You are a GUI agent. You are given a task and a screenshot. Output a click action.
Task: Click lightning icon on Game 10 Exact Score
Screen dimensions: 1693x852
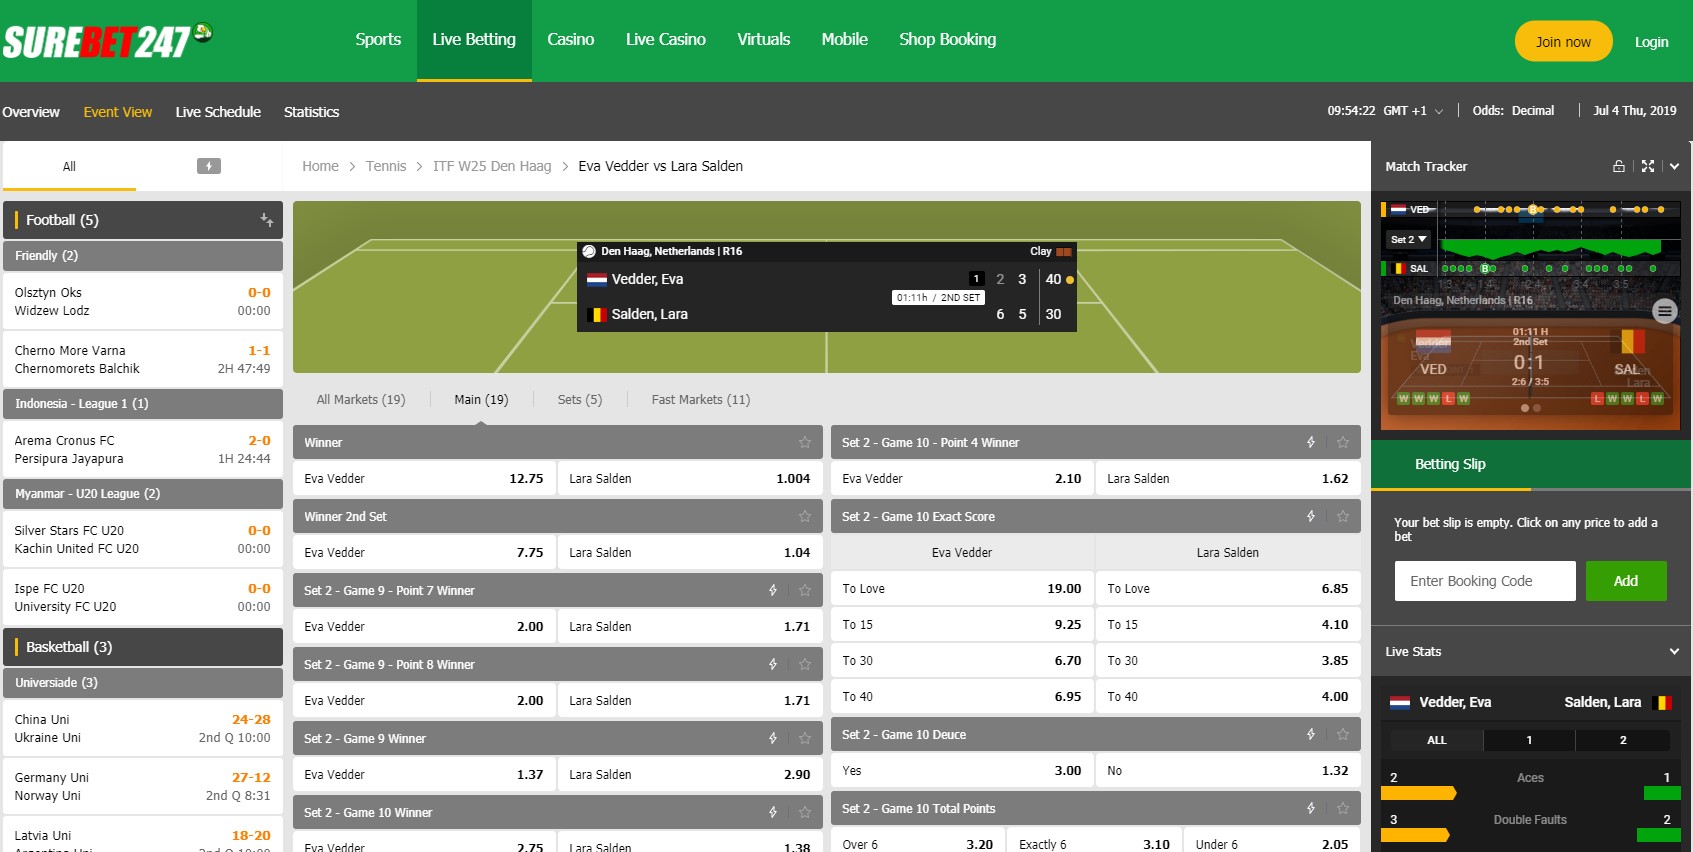(1311, 516)
